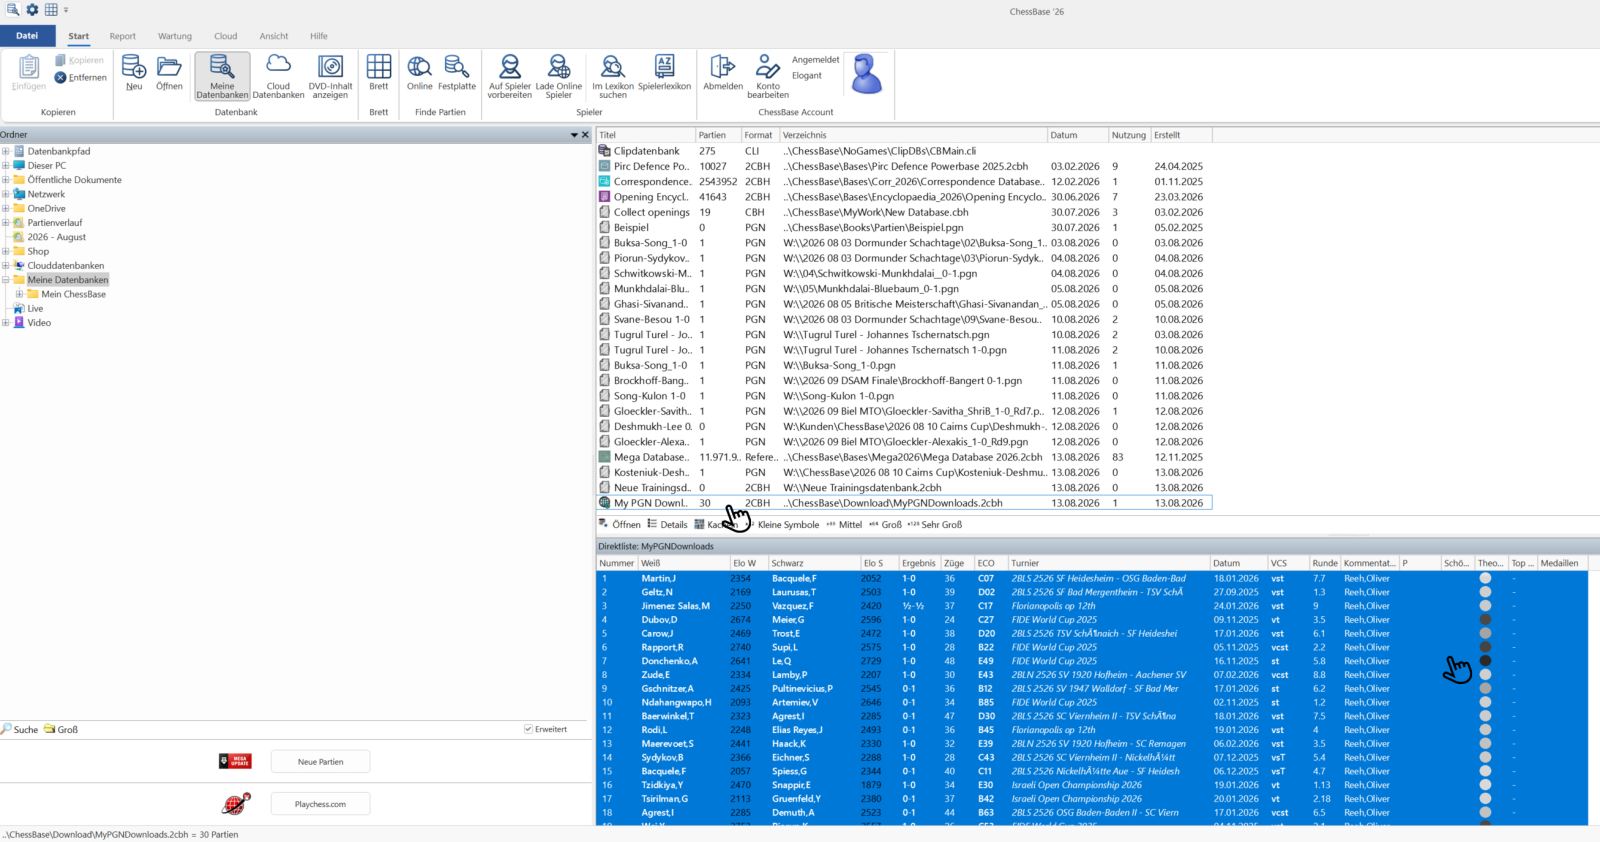Open the Spielerlexikon icon

point(664,72)
